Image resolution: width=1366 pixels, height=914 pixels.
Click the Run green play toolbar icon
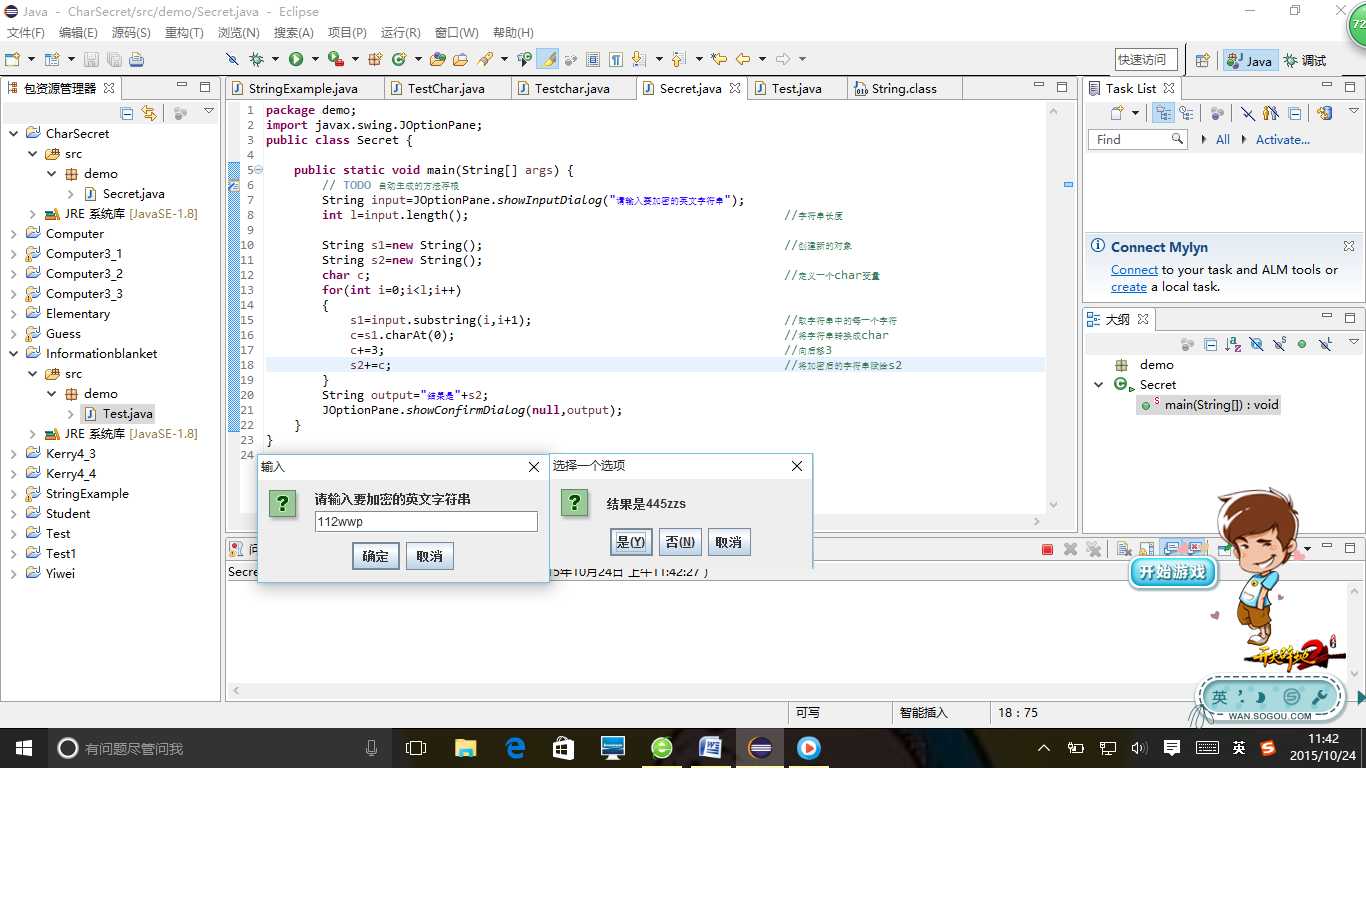point(296,60)
